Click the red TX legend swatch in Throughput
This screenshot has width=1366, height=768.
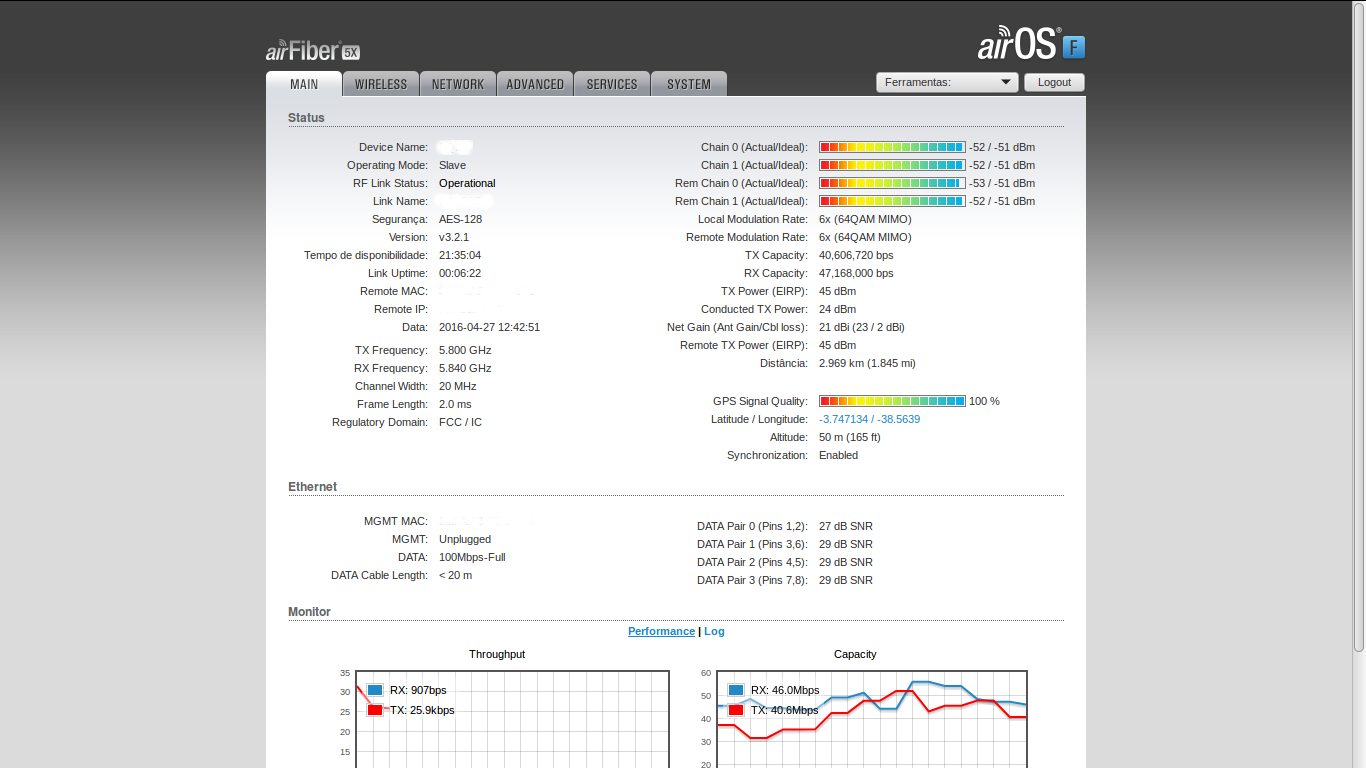[x=375, y=710]
